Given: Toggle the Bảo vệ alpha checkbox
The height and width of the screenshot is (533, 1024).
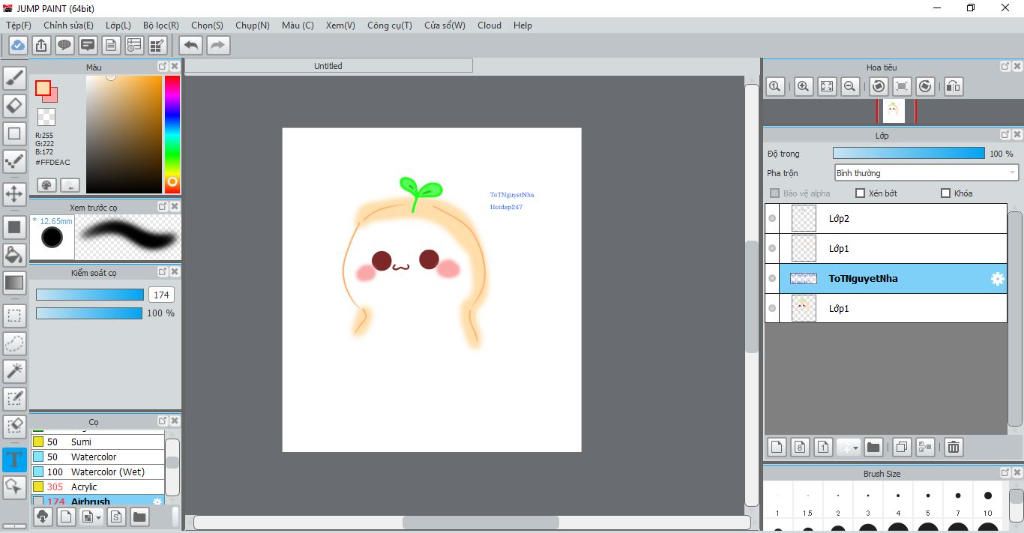Looking at the screenshot, I should point(775,193).
